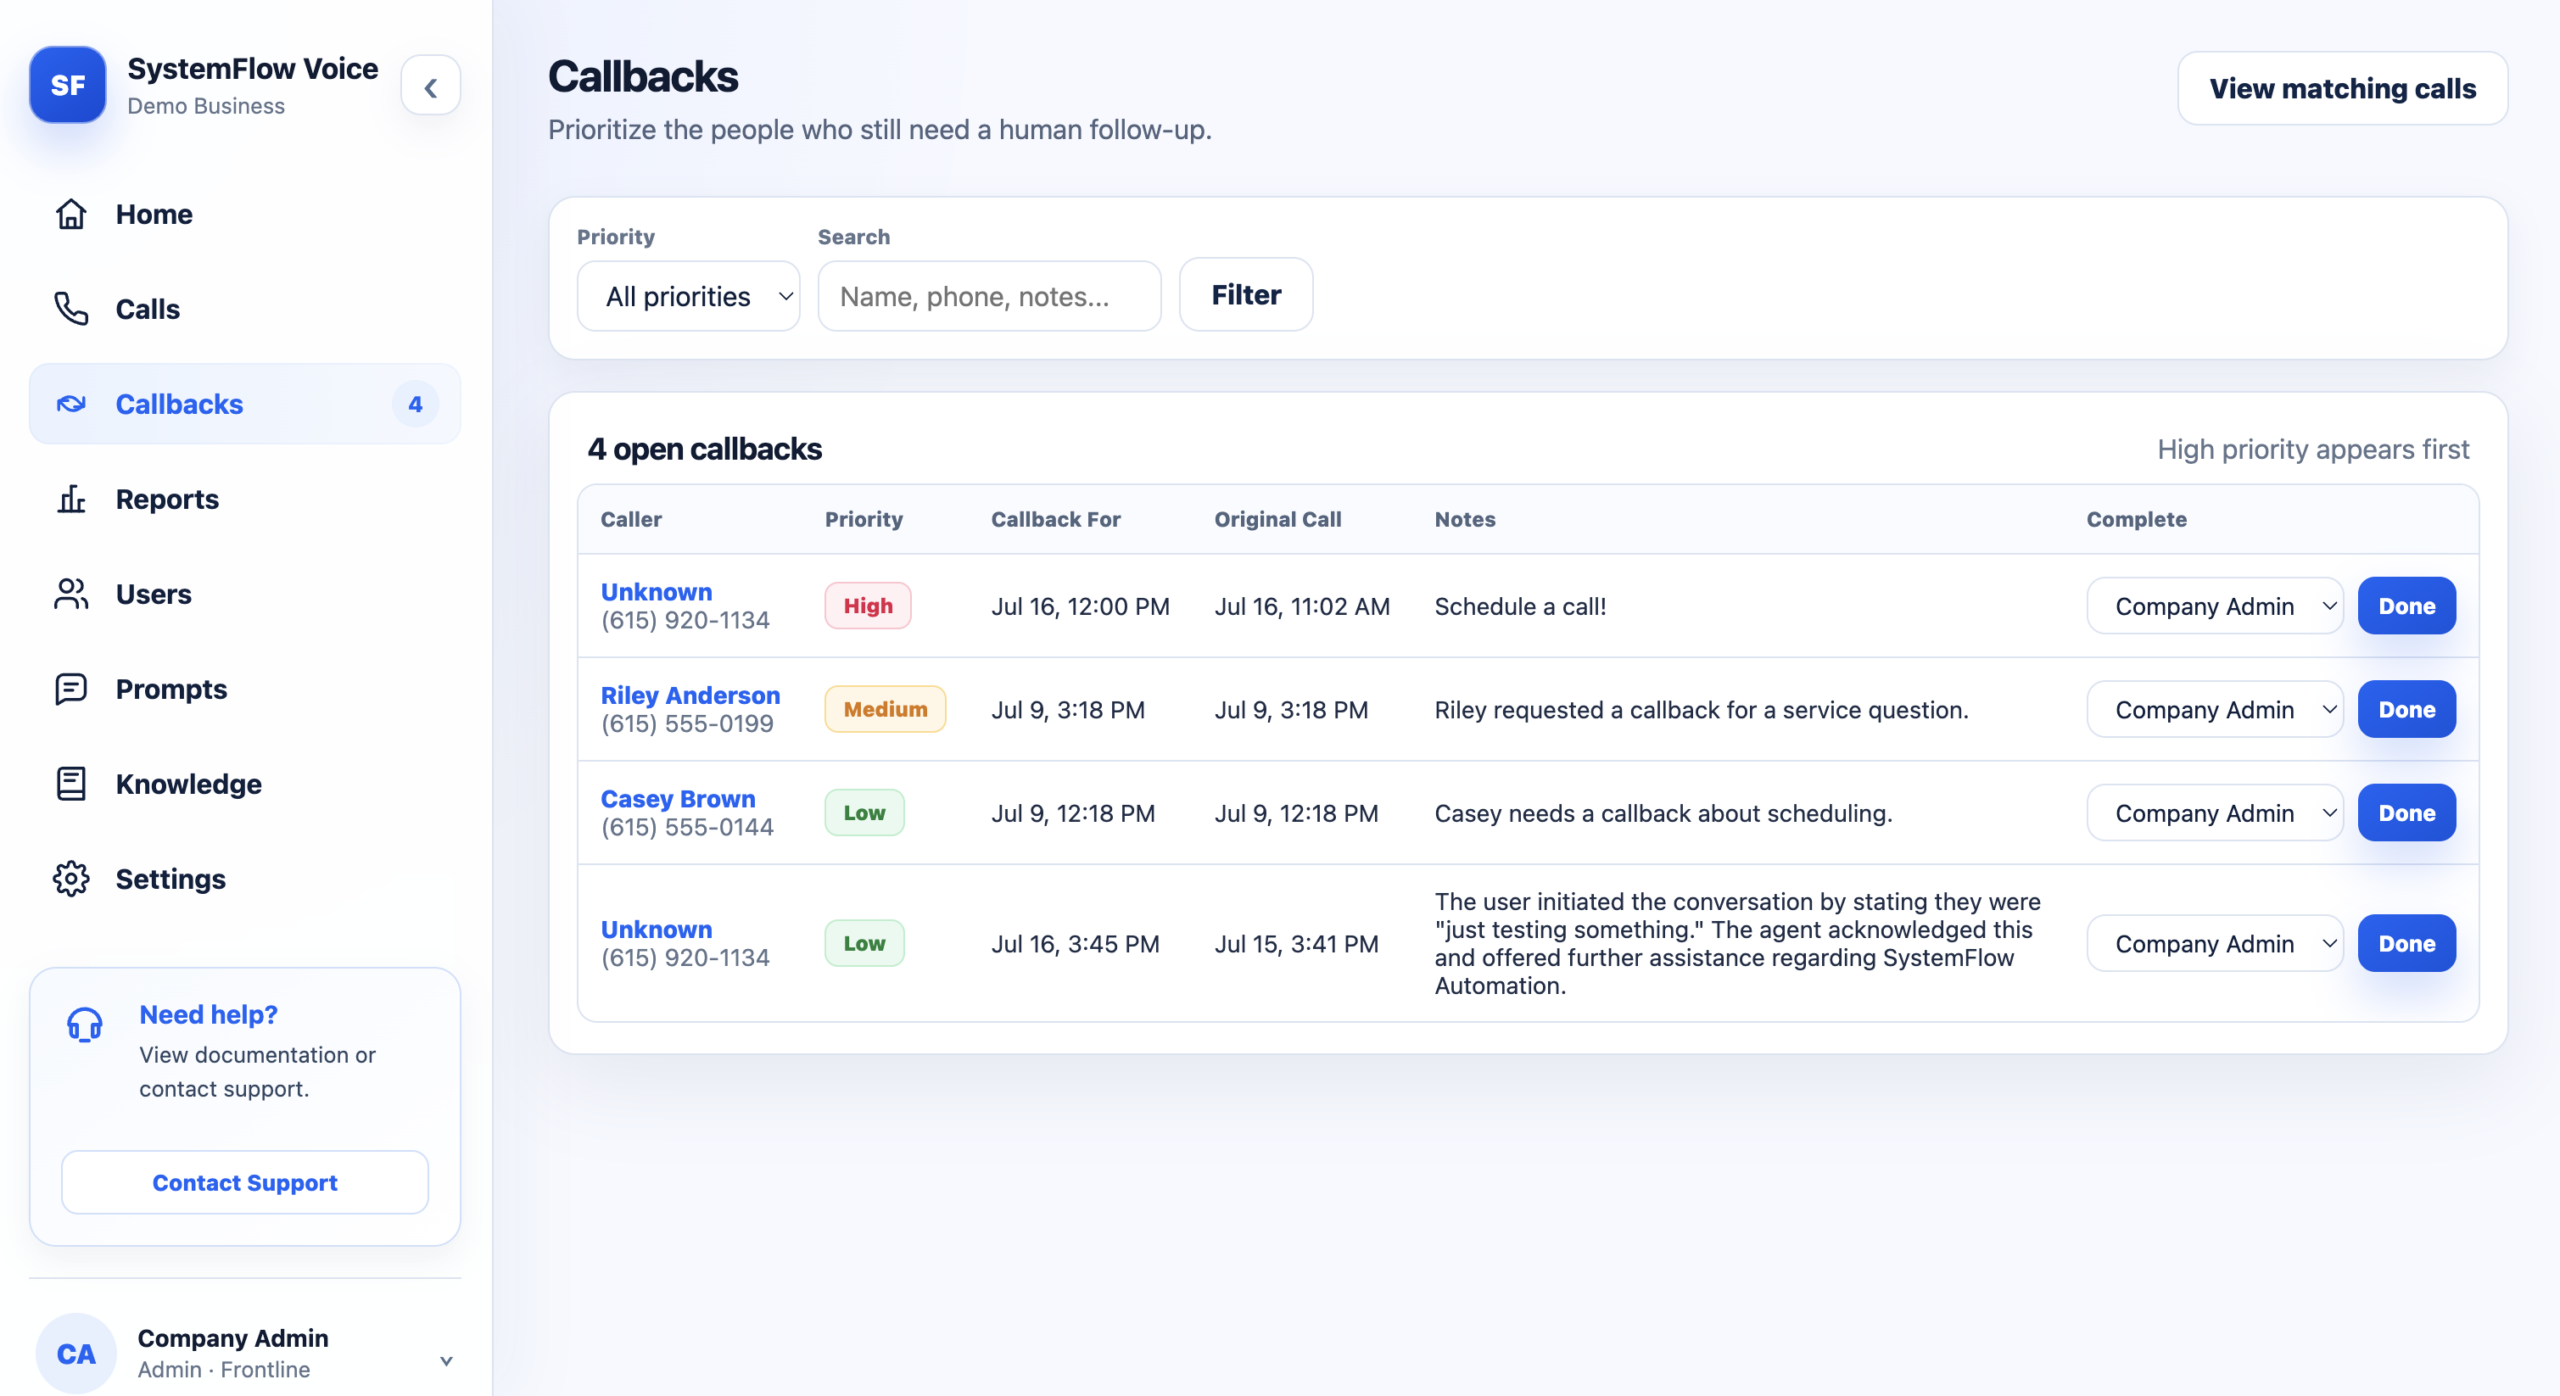Click Jul 16, 11:02 AM original call time
Image resolution: width=2560 pixels, height=1396 pixels.
coord(1302,606)
